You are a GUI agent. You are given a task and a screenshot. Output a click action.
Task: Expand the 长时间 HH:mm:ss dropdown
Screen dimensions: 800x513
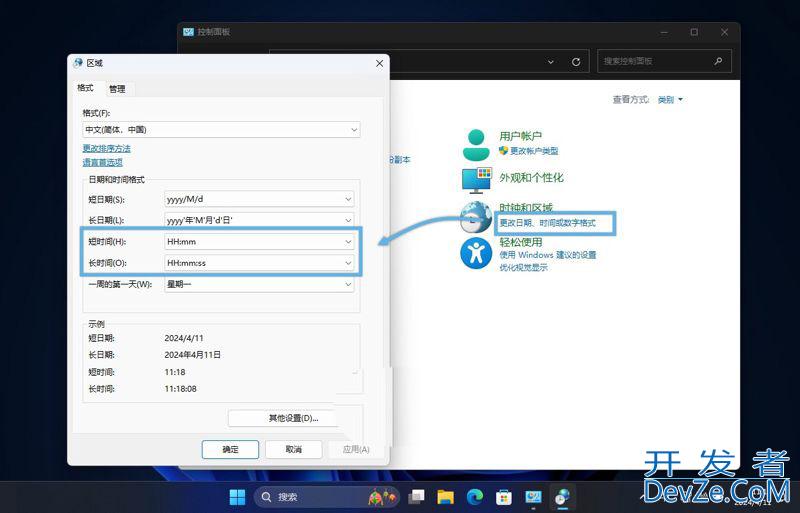(x=259, y=263)
